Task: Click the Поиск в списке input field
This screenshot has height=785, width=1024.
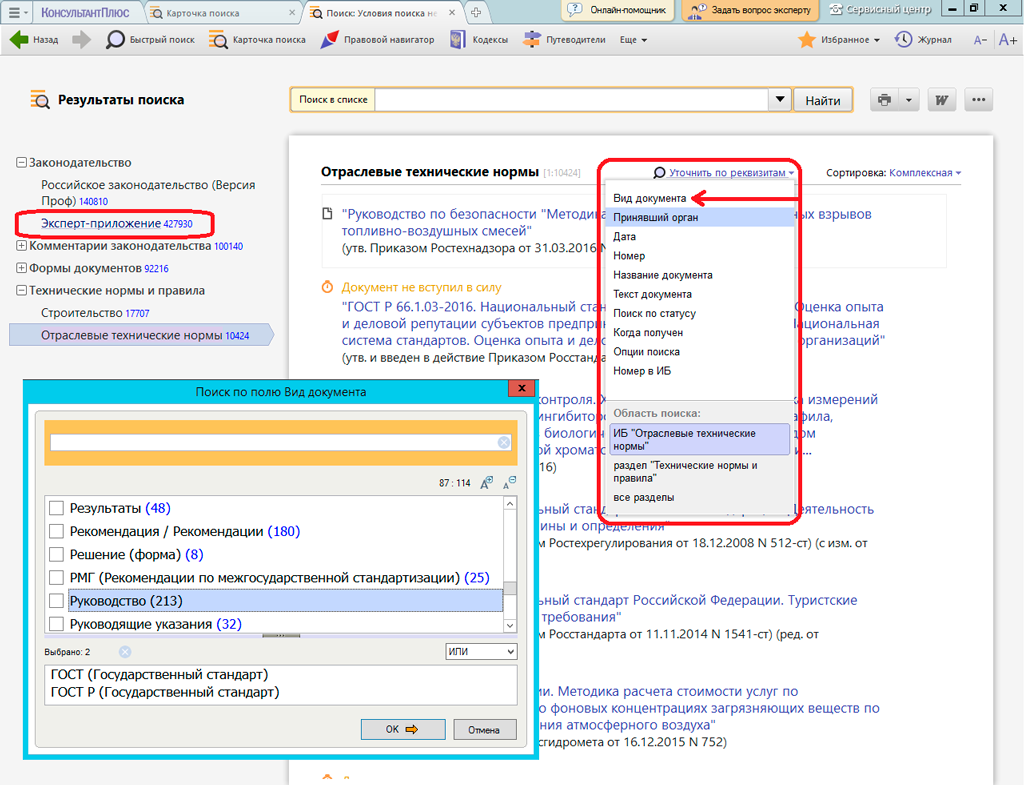Action: click(x=571, y=100)
